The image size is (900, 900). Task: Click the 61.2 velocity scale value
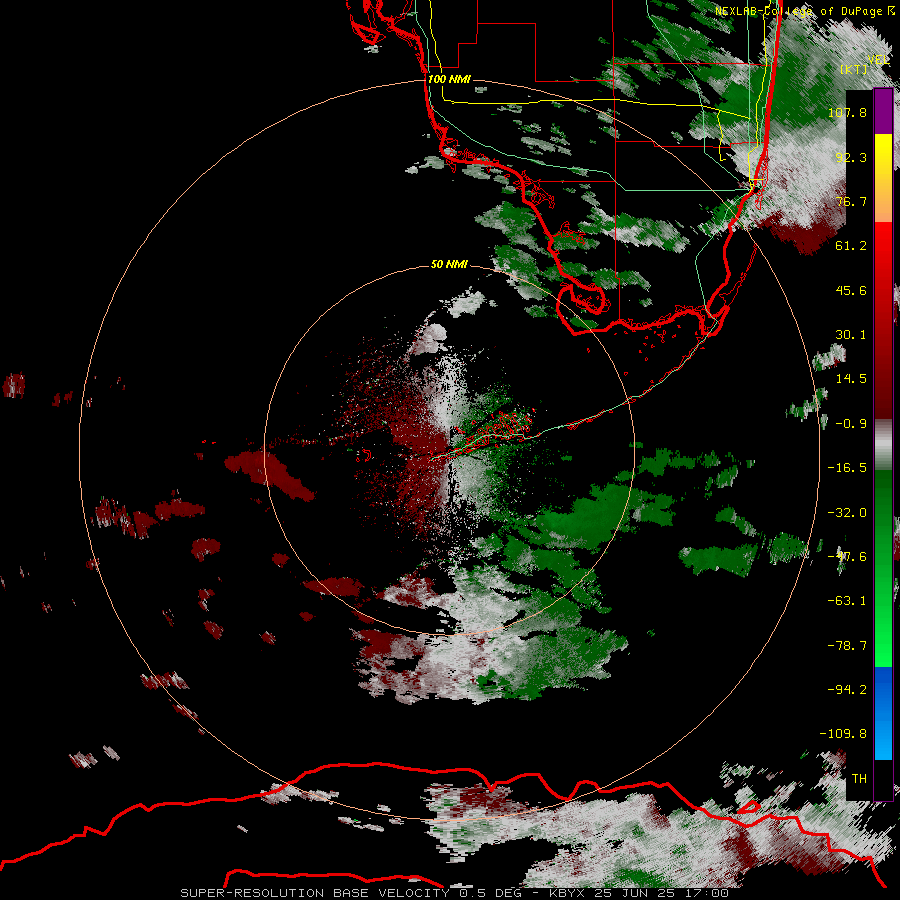(851, 246)
